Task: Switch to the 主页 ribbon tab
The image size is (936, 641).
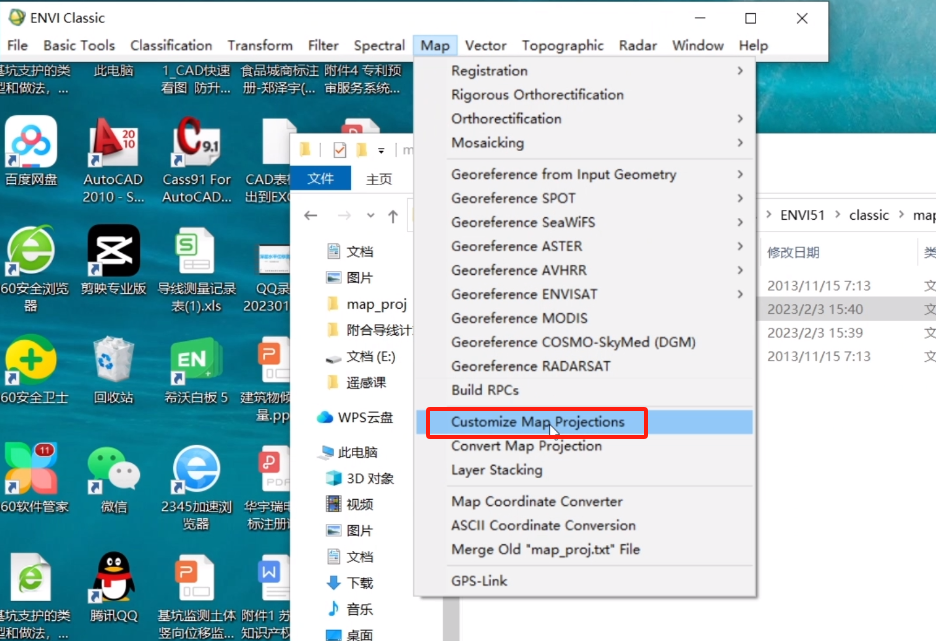Action: (x=379, y=179)
